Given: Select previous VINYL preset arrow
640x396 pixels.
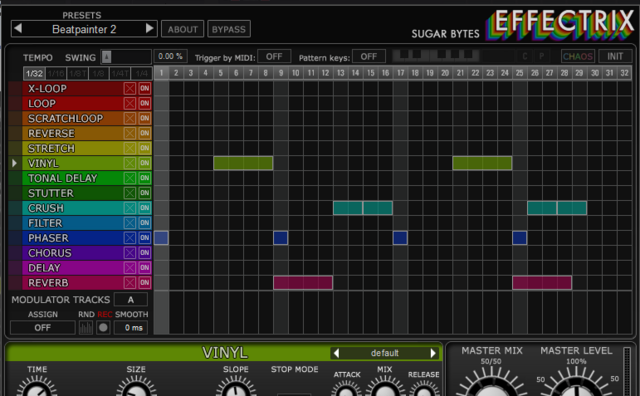Looking at the screenshot, I should (x=336, y=353).
